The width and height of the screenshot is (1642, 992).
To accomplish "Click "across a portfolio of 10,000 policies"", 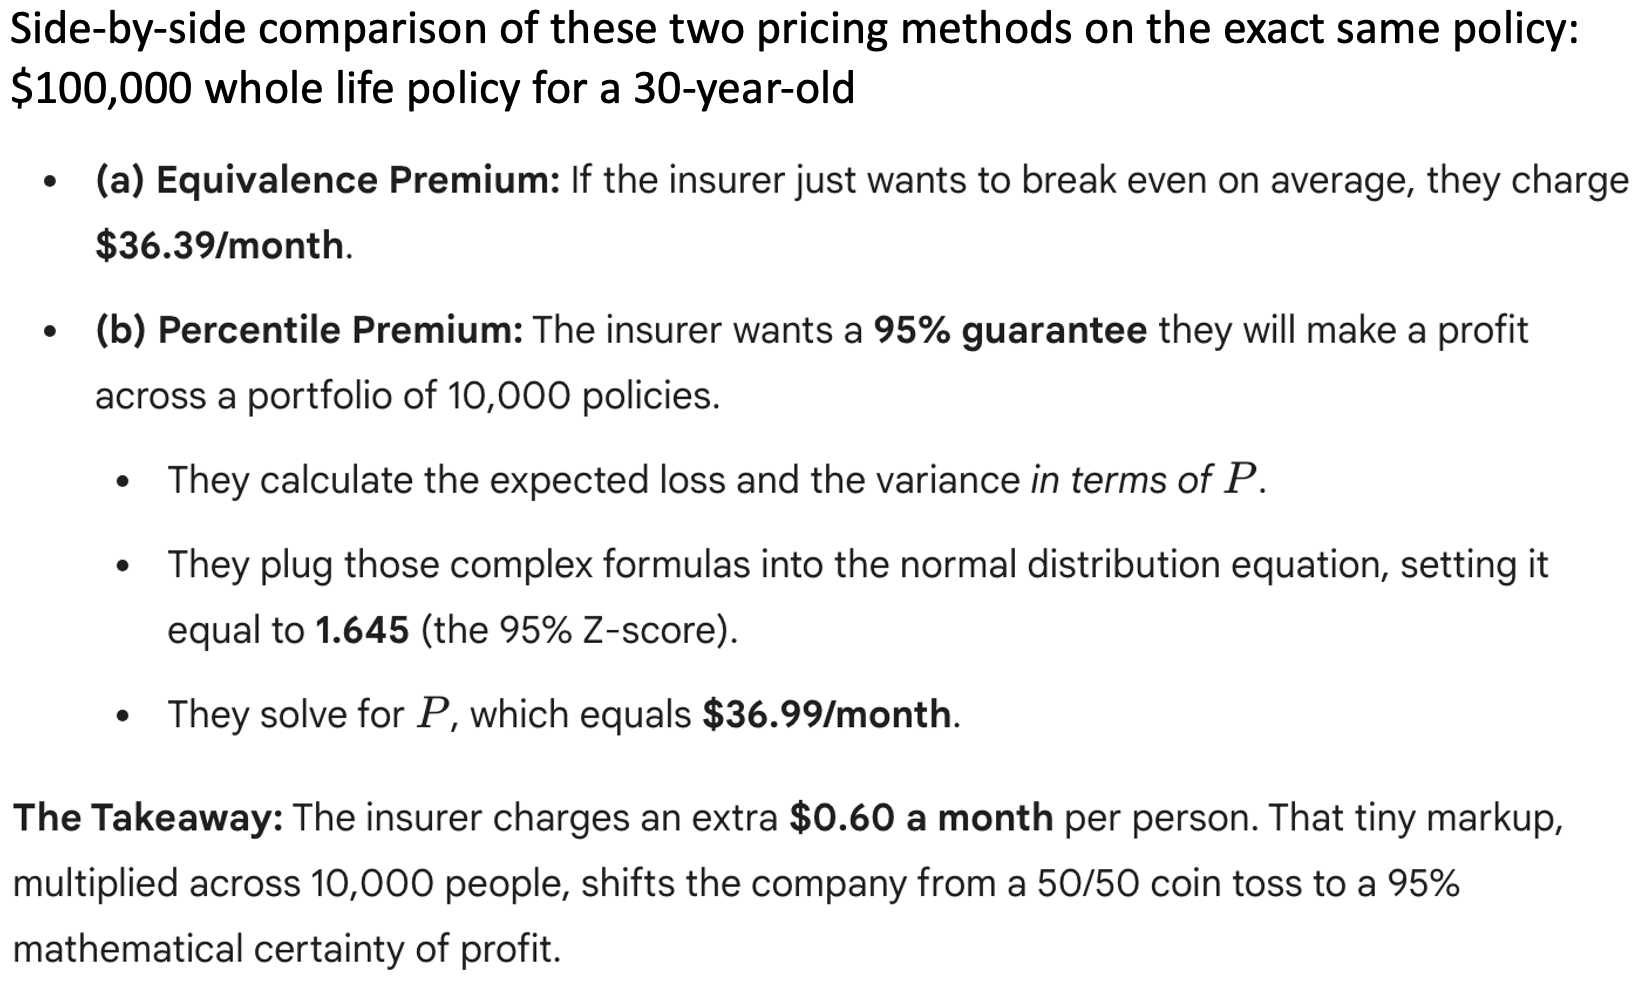I will 406,397.
